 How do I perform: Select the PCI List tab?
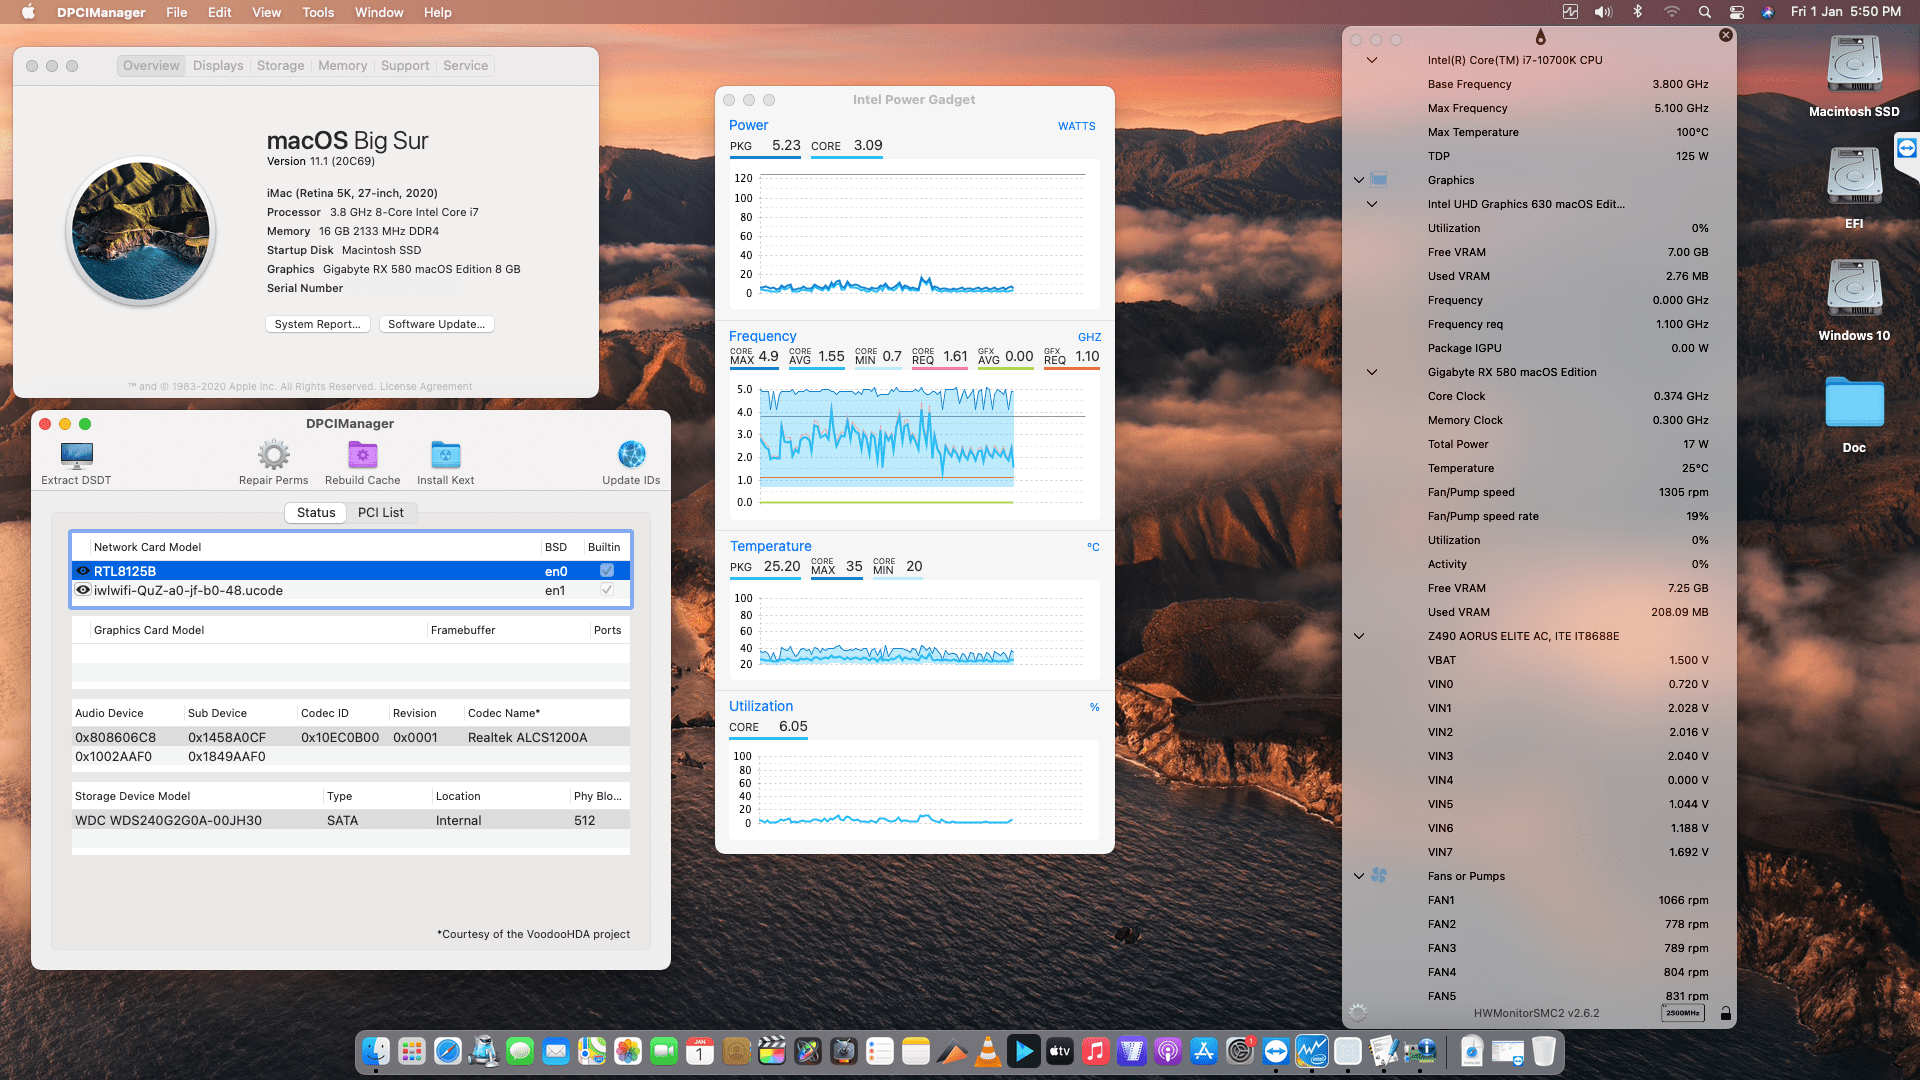[381, 512]
